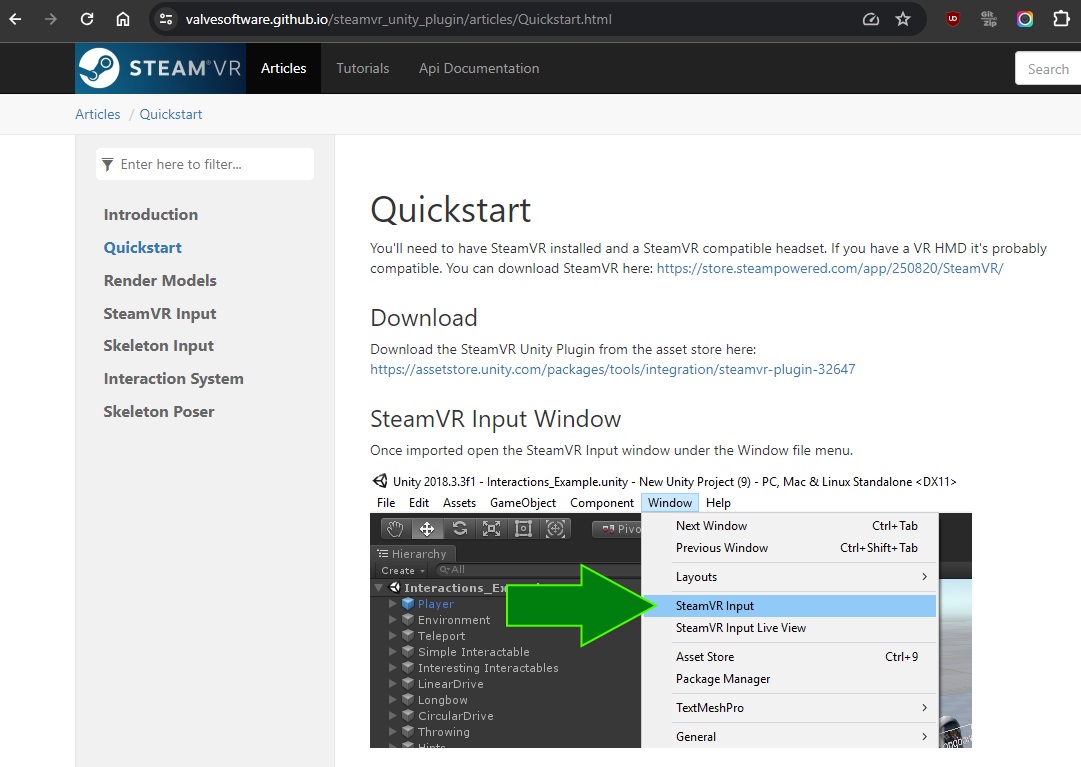1081x767 pixels.
Task: Follow the Unity asset store plugin link
Action: [x=612, y=369]
